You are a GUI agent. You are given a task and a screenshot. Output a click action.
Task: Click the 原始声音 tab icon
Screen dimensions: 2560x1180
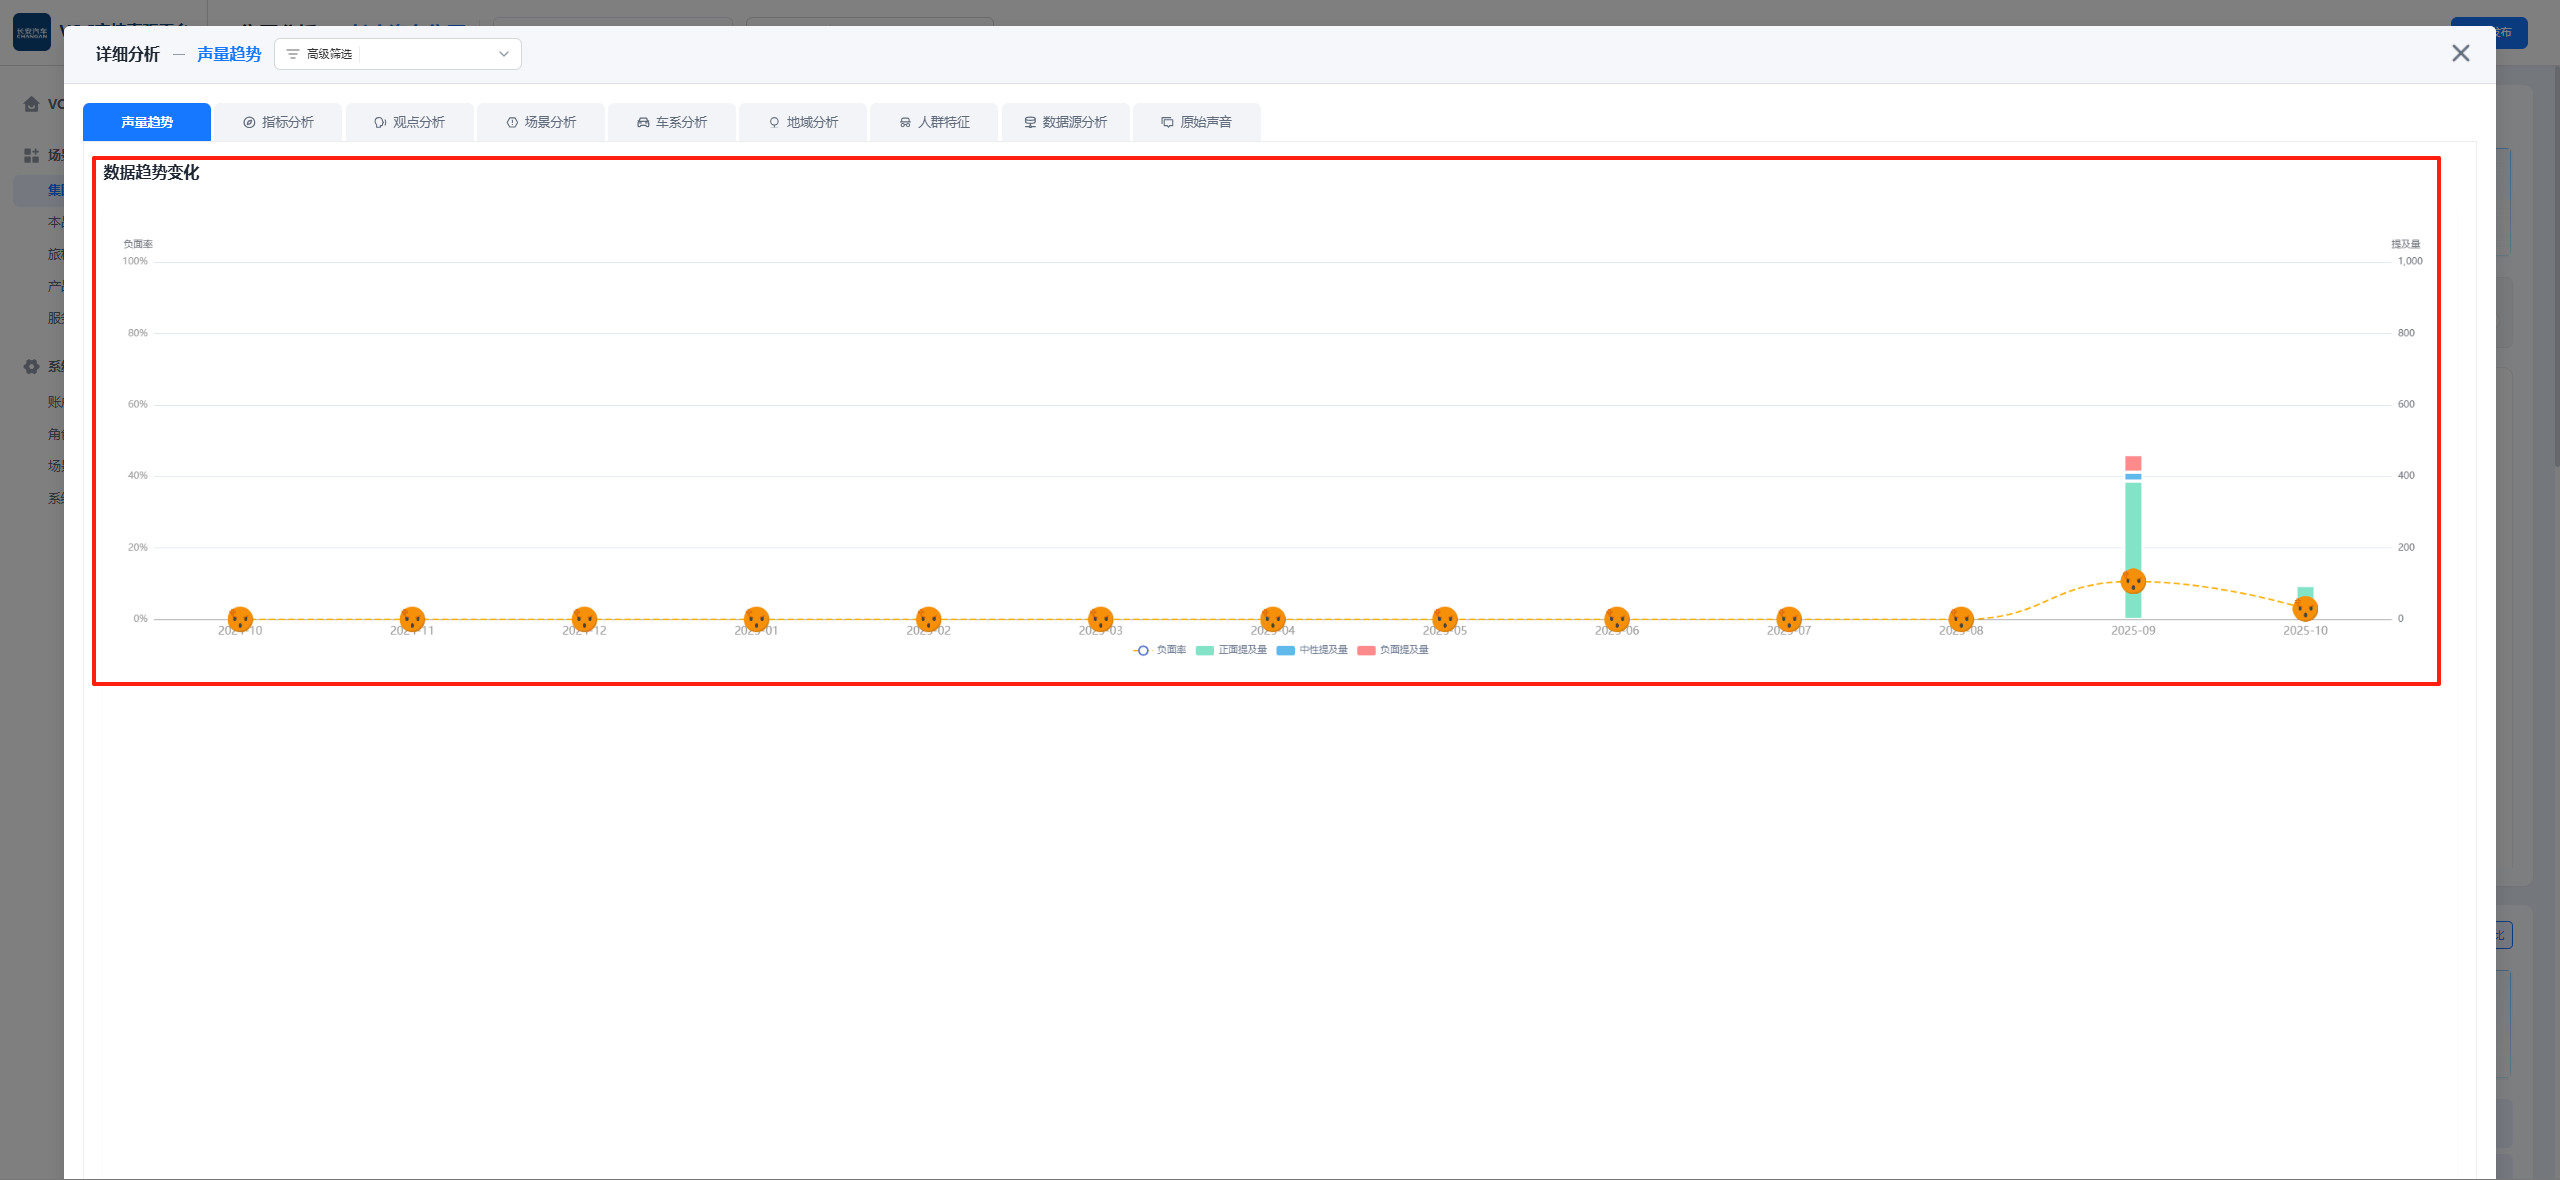(x=1167, y=122)
